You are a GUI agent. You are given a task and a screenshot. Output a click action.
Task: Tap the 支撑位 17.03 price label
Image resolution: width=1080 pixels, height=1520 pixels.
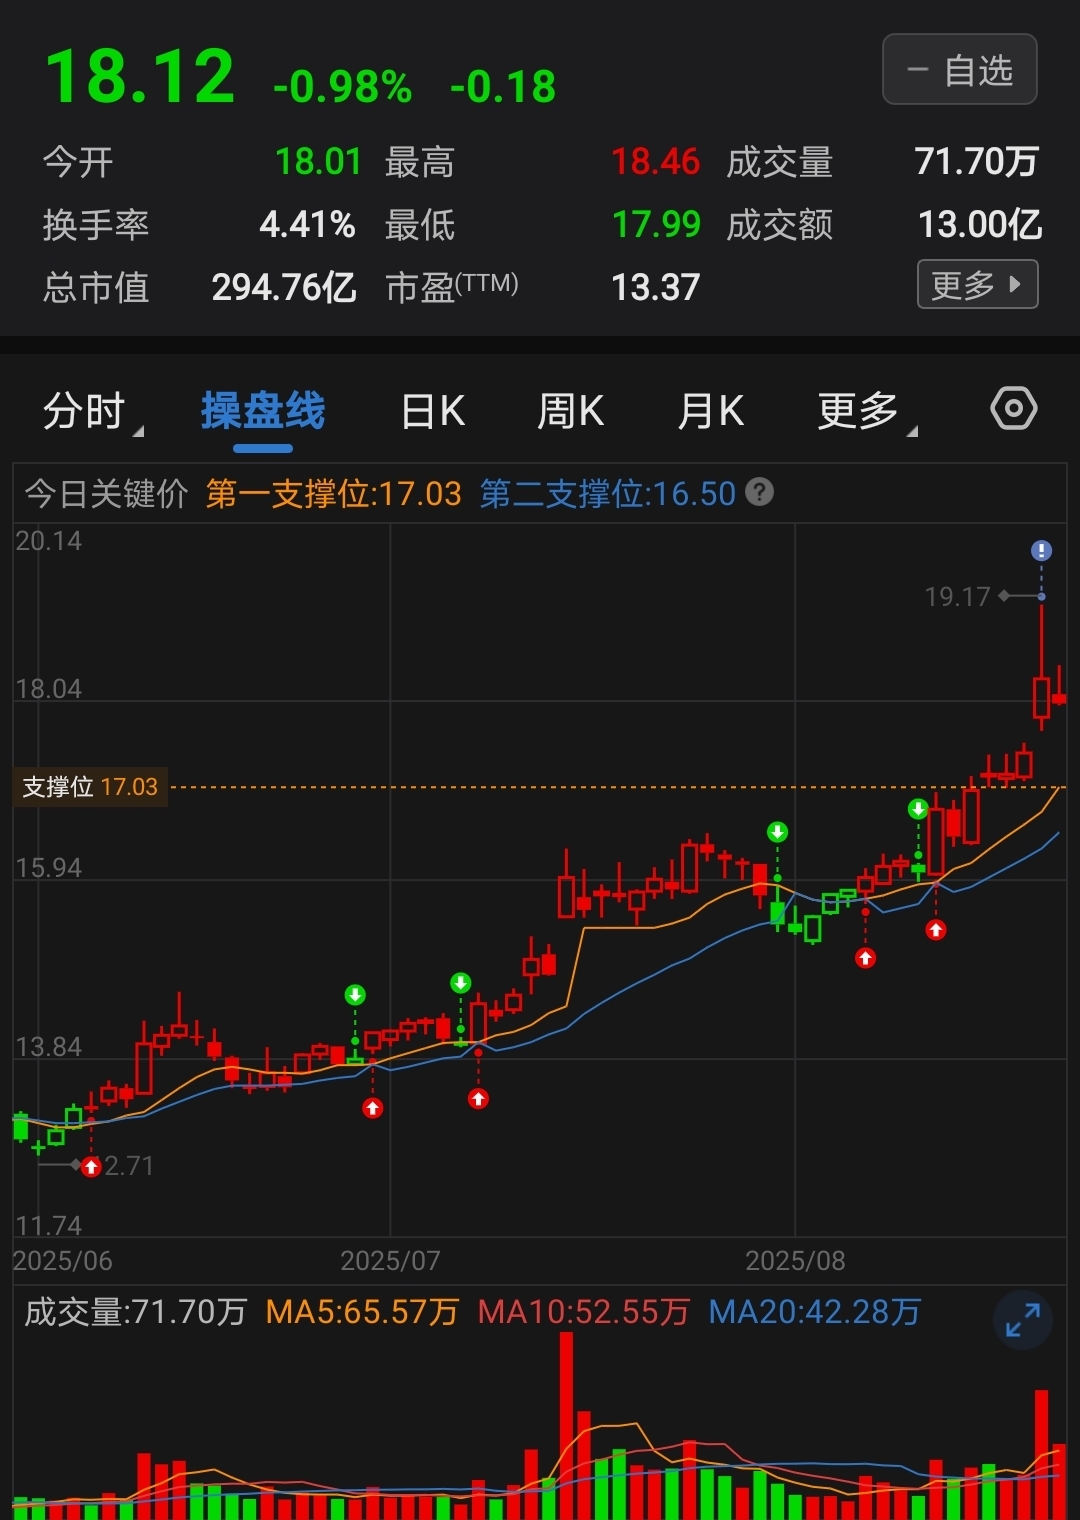point(90,787)
